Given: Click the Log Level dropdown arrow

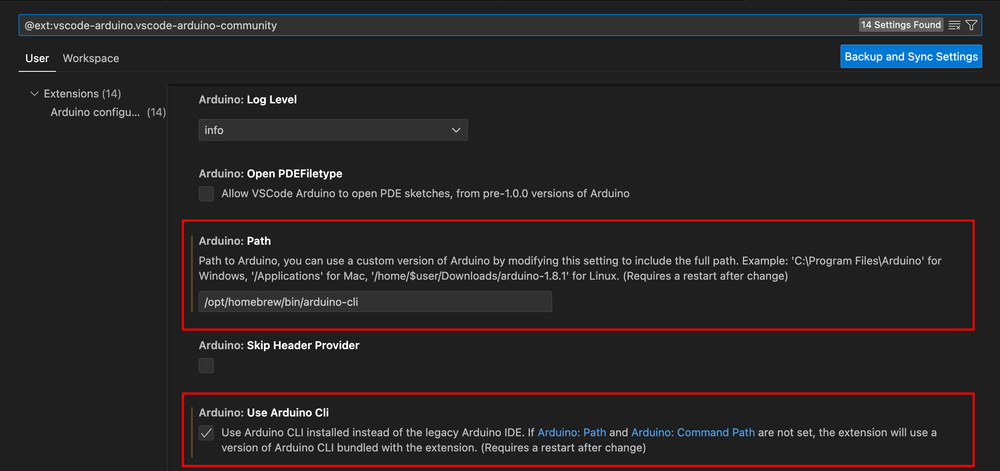Looking at the screenshot, I should point(456,130).
